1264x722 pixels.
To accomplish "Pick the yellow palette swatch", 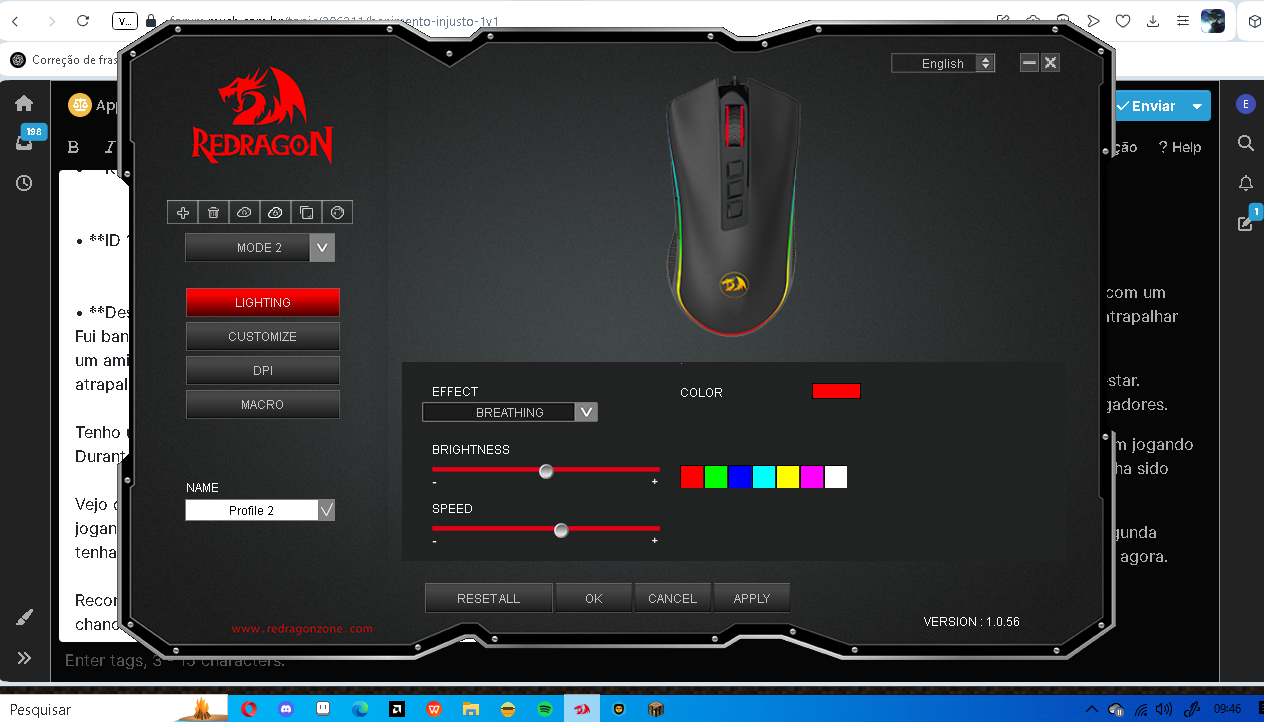I will 788,477.
